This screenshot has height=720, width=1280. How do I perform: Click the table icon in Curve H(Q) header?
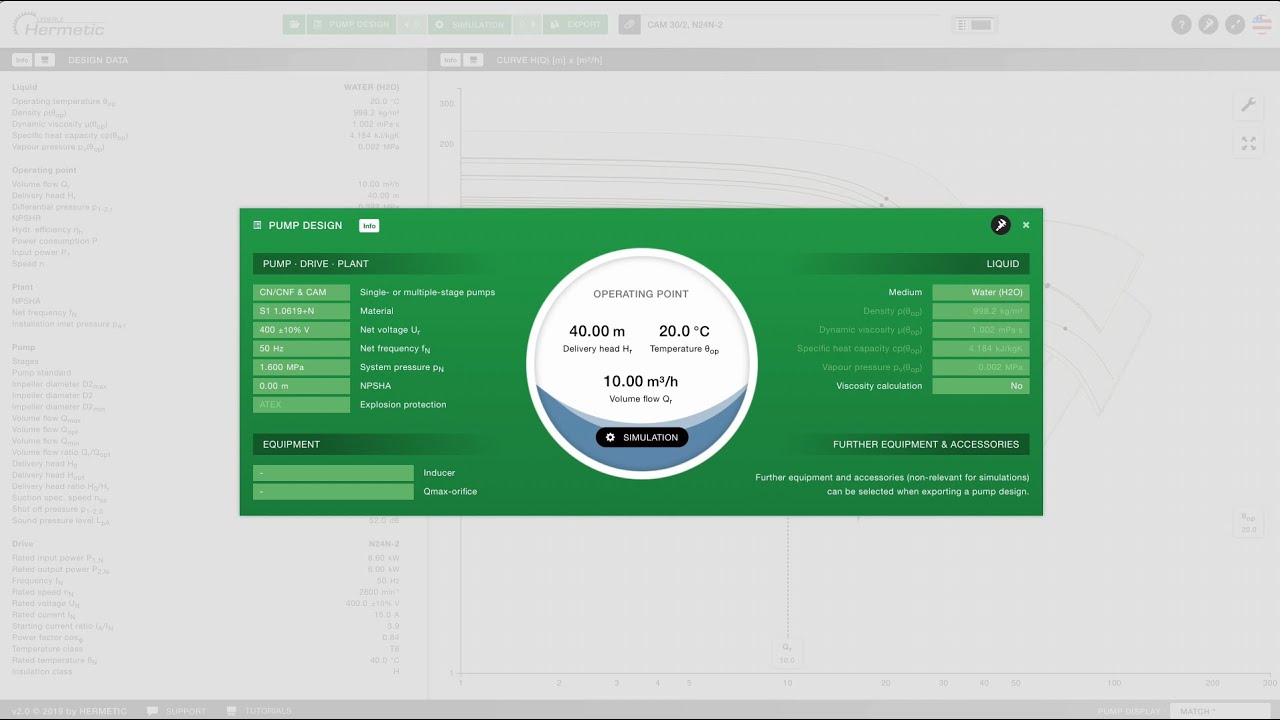coord(474,60)
